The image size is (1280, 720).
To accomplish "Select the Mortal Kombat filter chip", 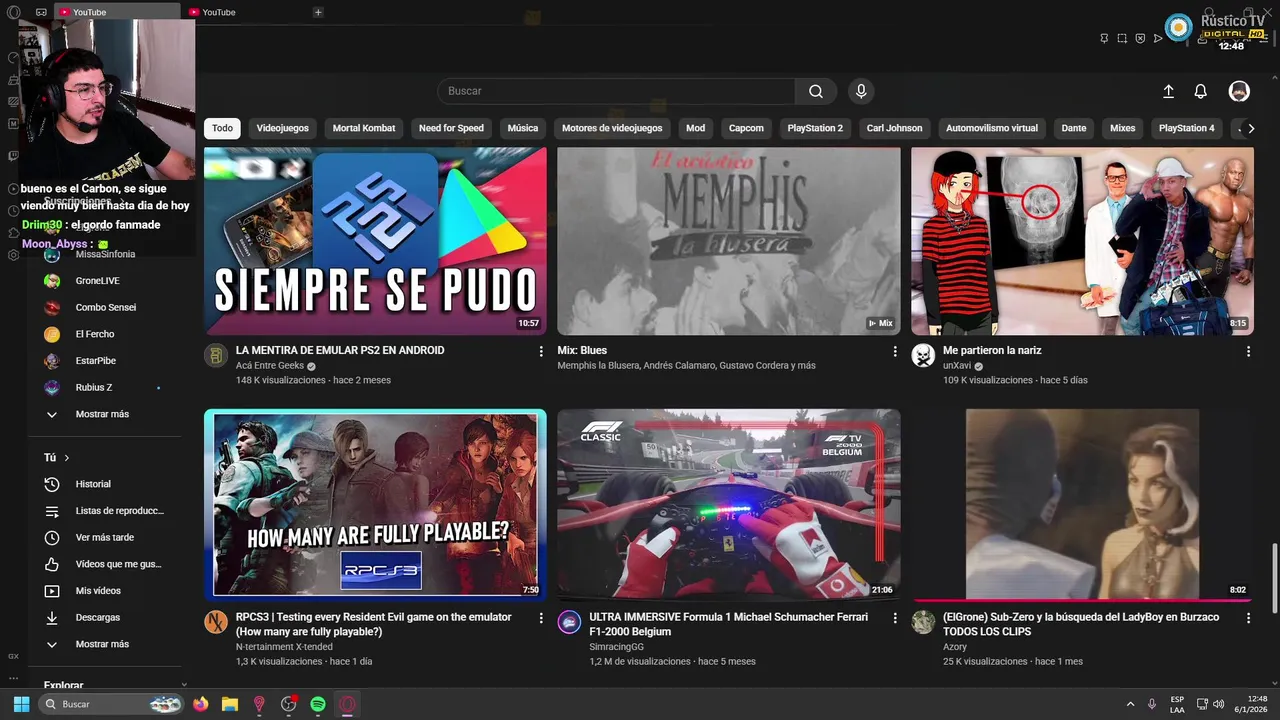I will [364, 128].
